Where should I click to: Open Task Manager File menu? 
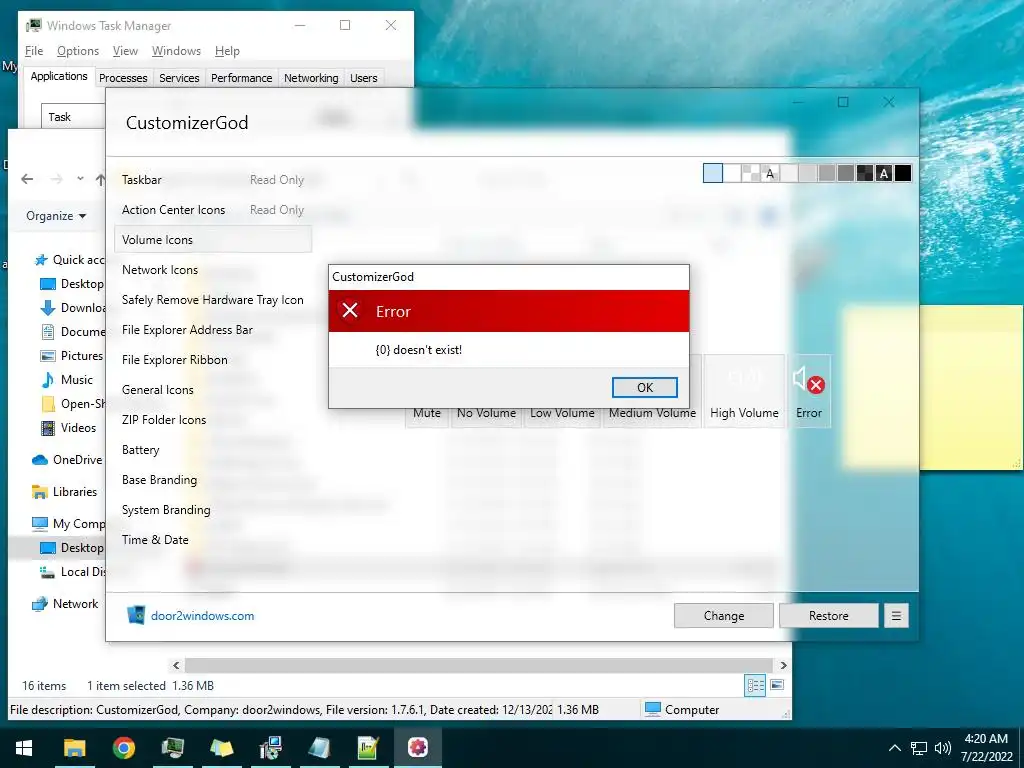coord(34,51)
